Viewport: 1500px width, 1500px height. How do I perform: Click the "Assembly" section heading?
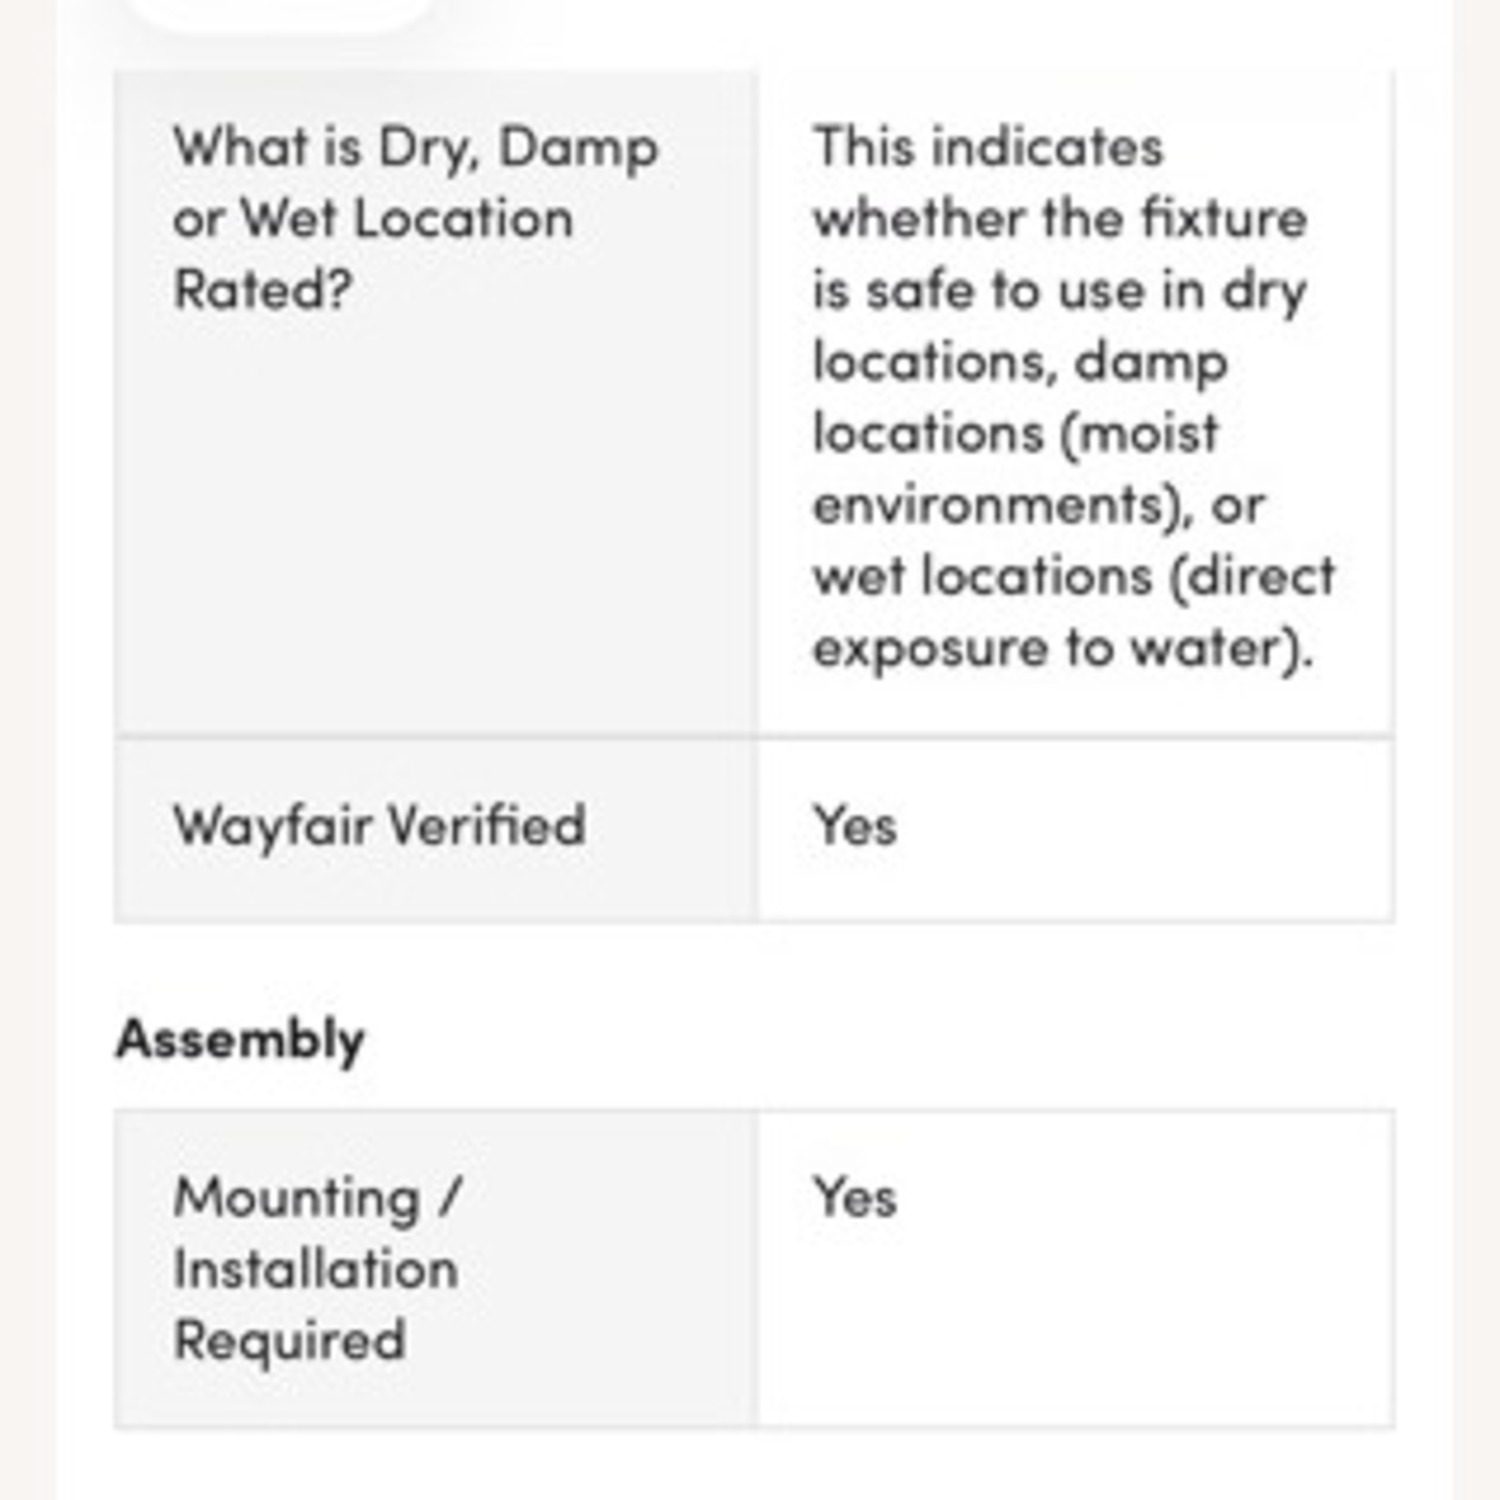(240, 1039)
